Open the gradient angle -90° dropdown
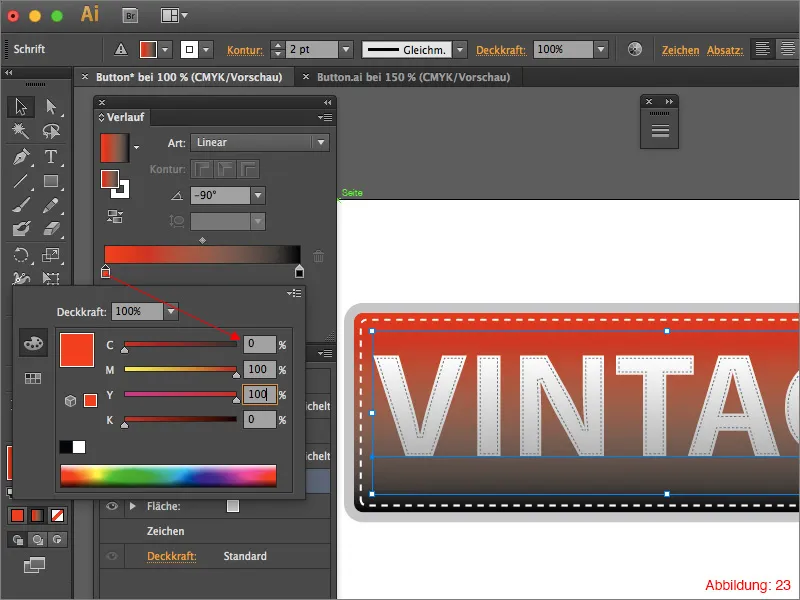This screenshot has width=800, height=600. click(258, 195)
